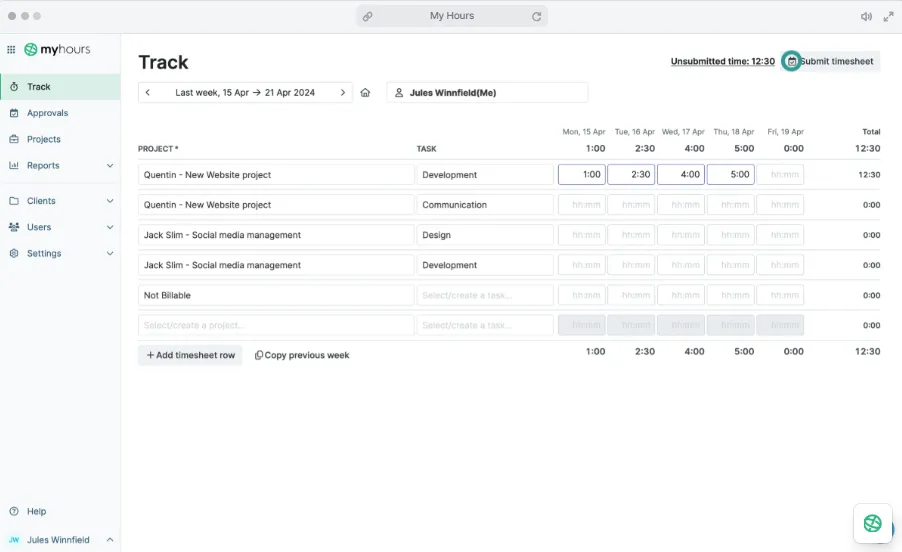Click the myhours logo
902x552 pixels.
57,49
